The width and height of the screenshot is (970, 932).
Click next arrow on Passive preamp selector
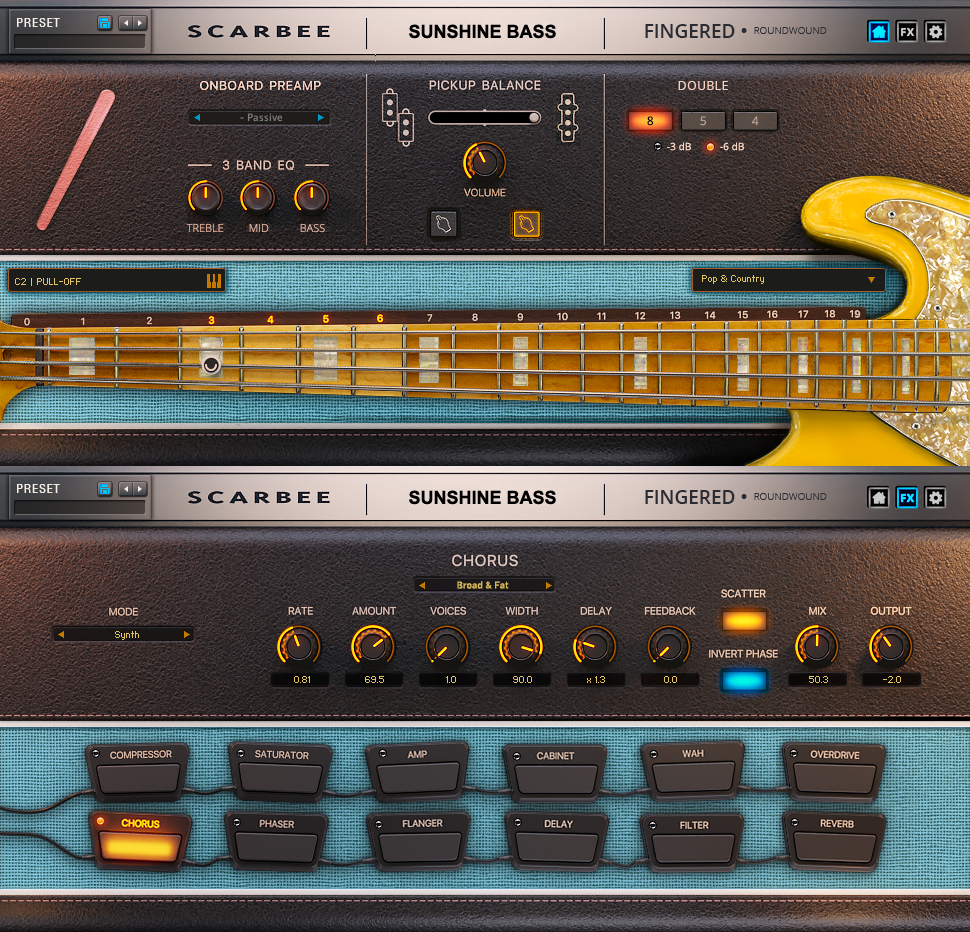point(320,118)
